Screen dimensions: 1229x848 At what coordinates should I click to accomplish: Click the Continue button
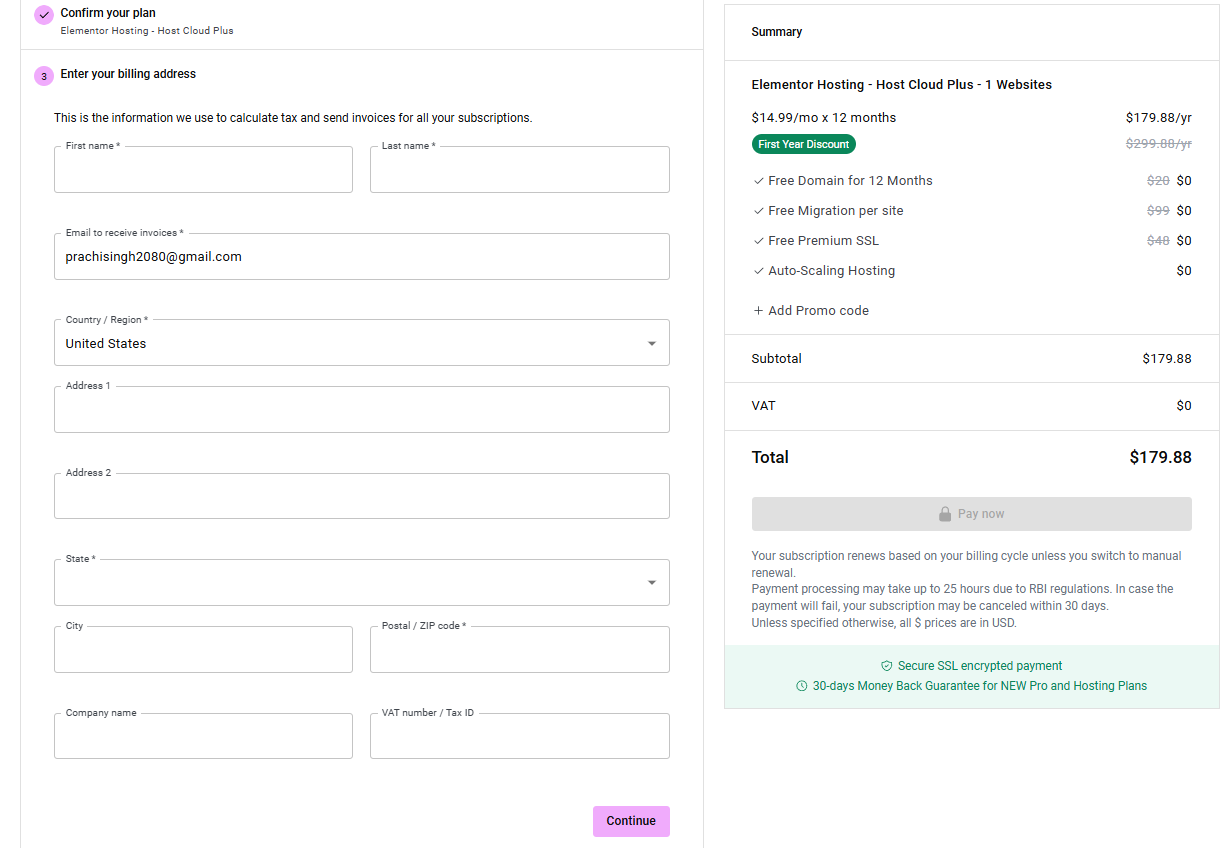pos(631,821)
